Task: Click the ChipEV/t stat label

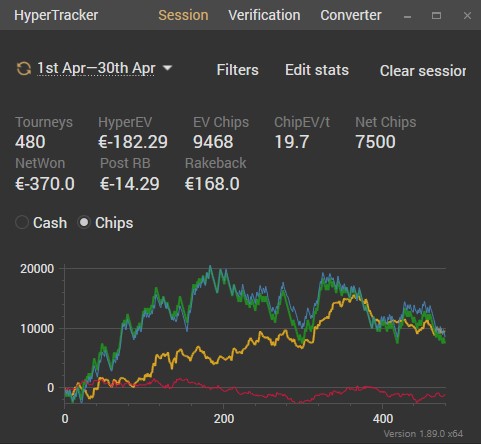Action: click(x=302, y=122)
